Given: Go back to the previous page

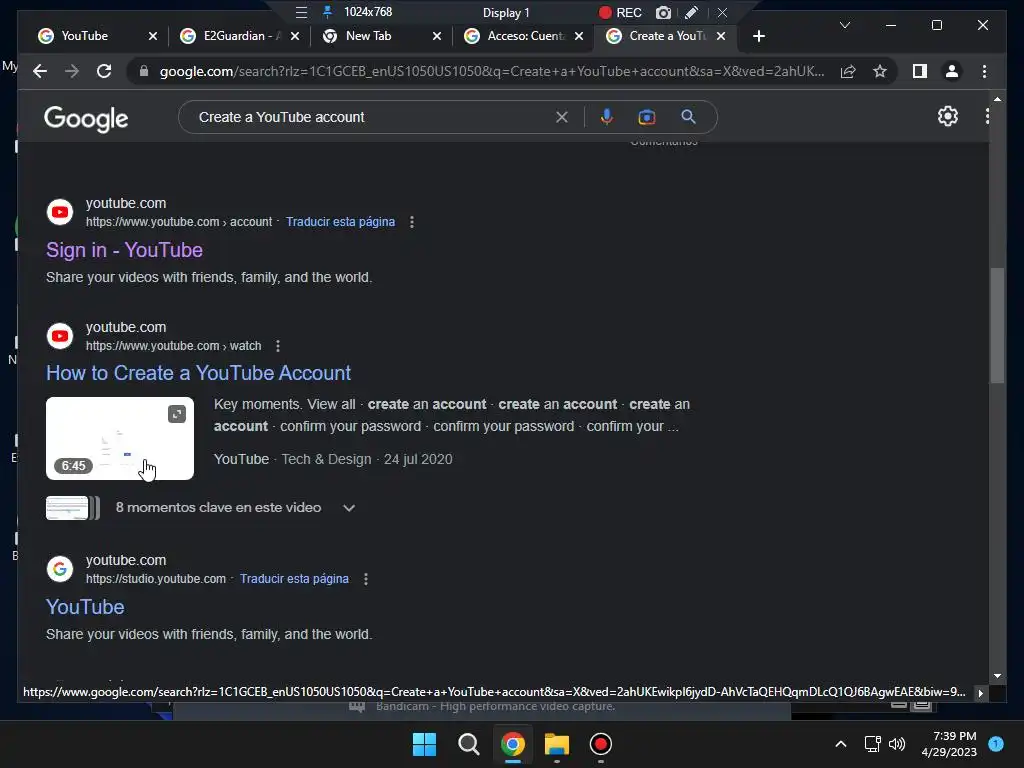Looking at the screenshot, I should (40, 71).
